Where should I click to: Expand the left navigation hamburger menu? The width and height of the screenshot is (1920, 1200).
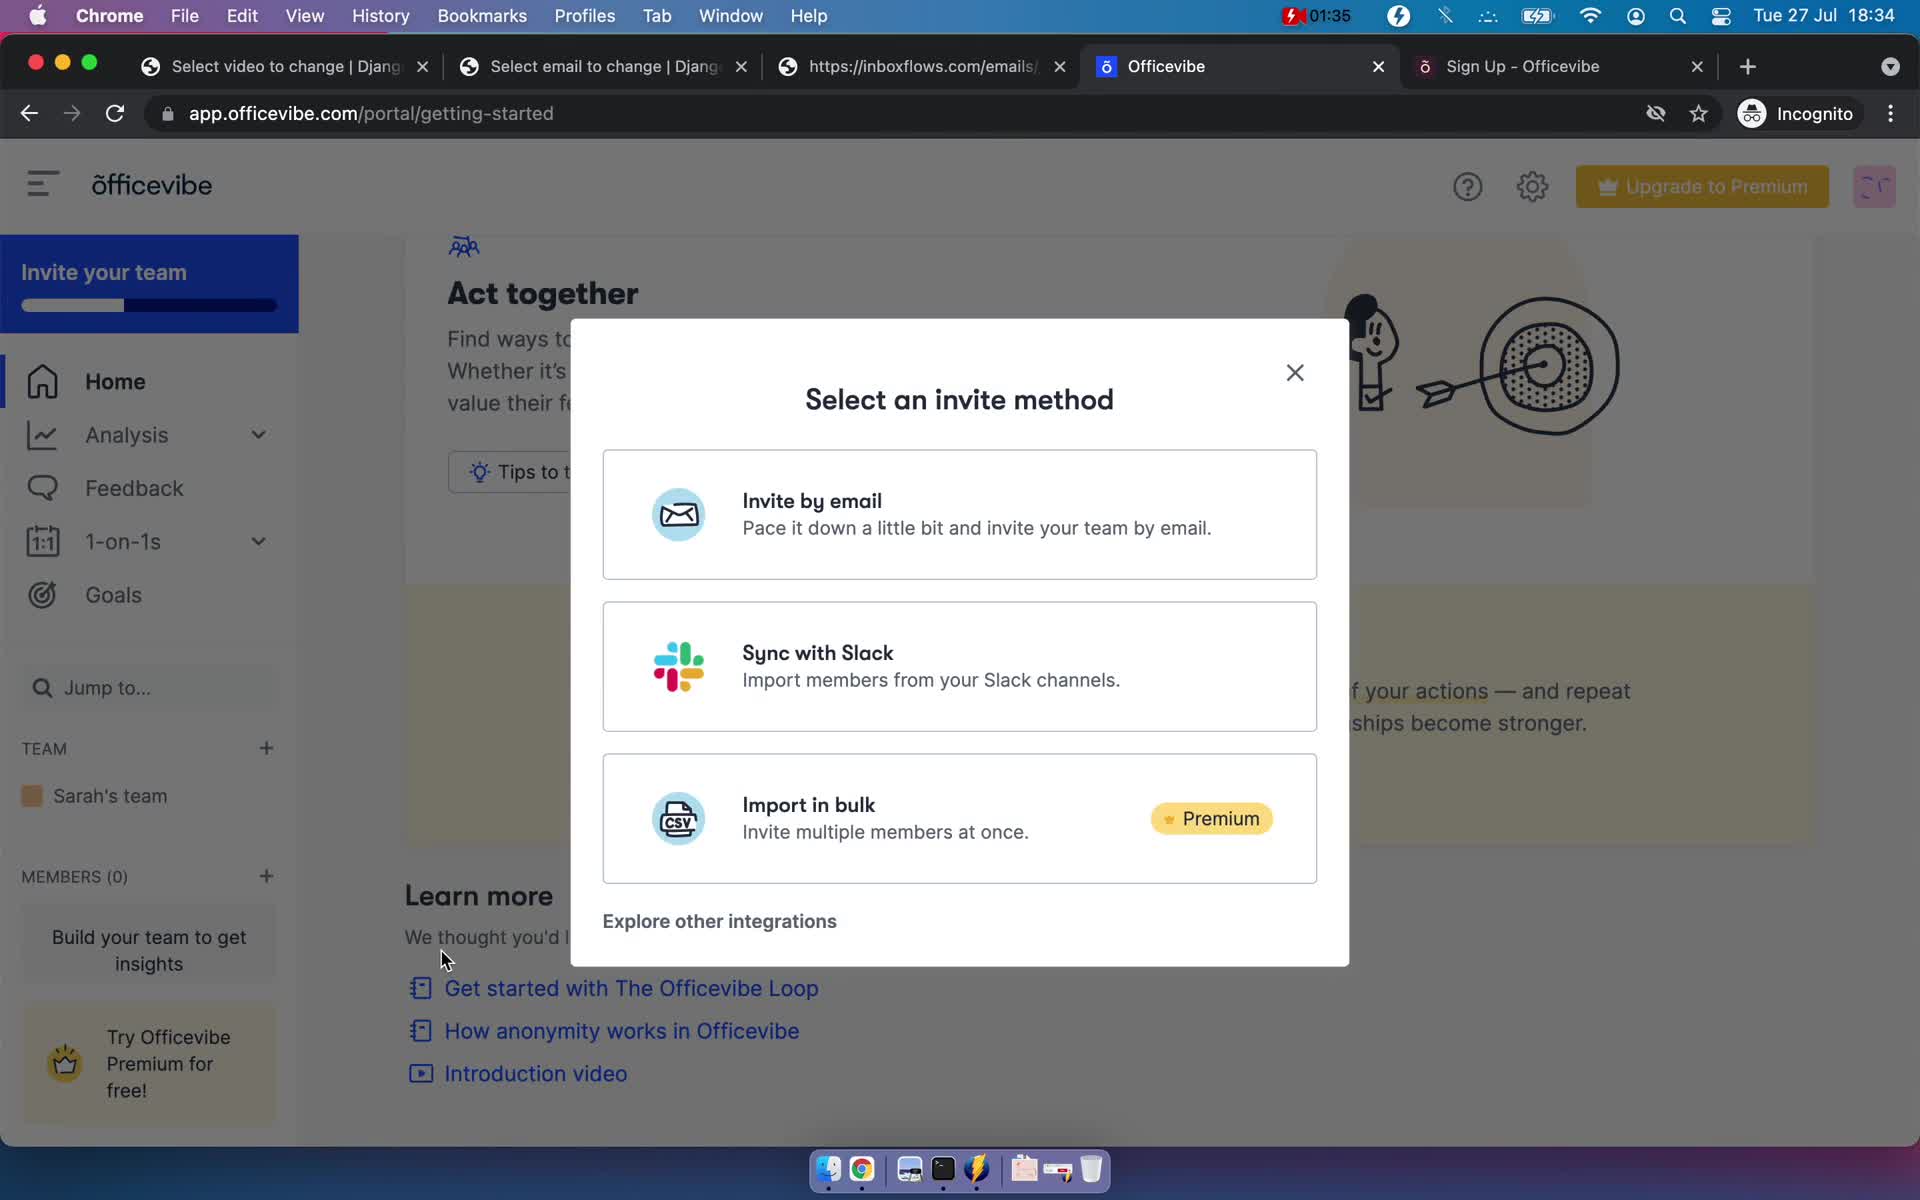pyautogui.click(x=39, y=184)
